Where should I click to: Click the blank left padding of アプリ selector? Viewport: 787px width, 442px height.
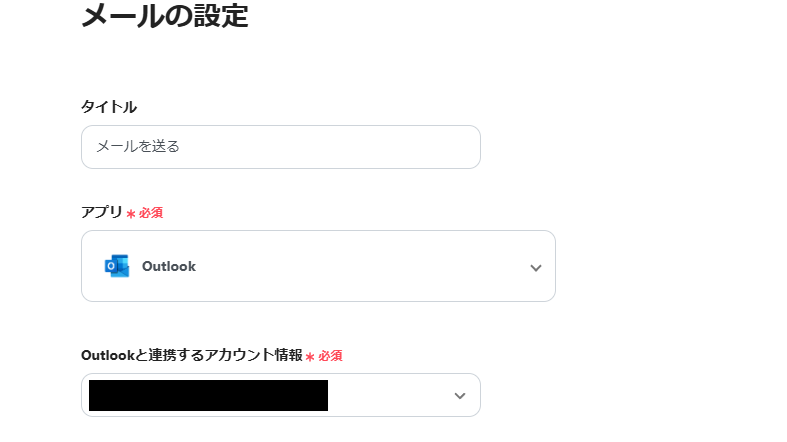tap(91, 266)
